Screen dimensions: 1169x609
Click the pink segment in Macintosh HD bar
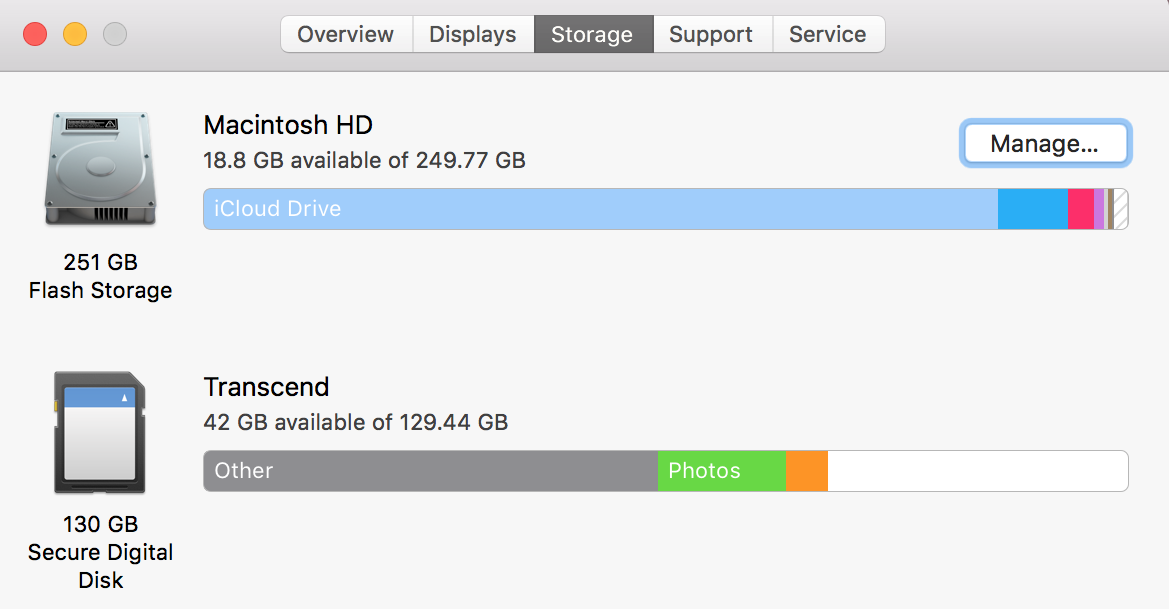click(x=1080, y=209)
